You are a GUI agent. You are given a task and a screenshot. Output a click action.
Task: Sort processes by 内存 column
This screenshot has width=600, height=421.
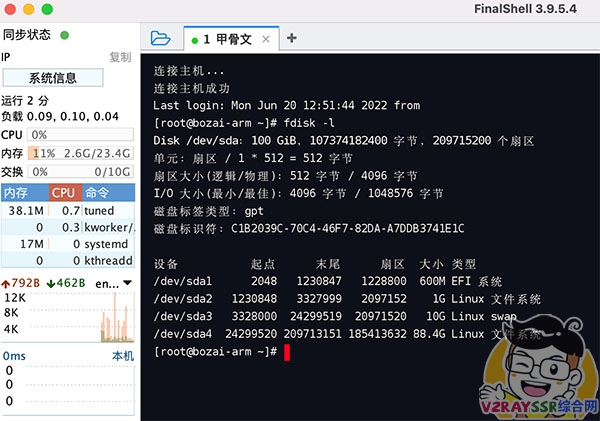tap(16, 192)
